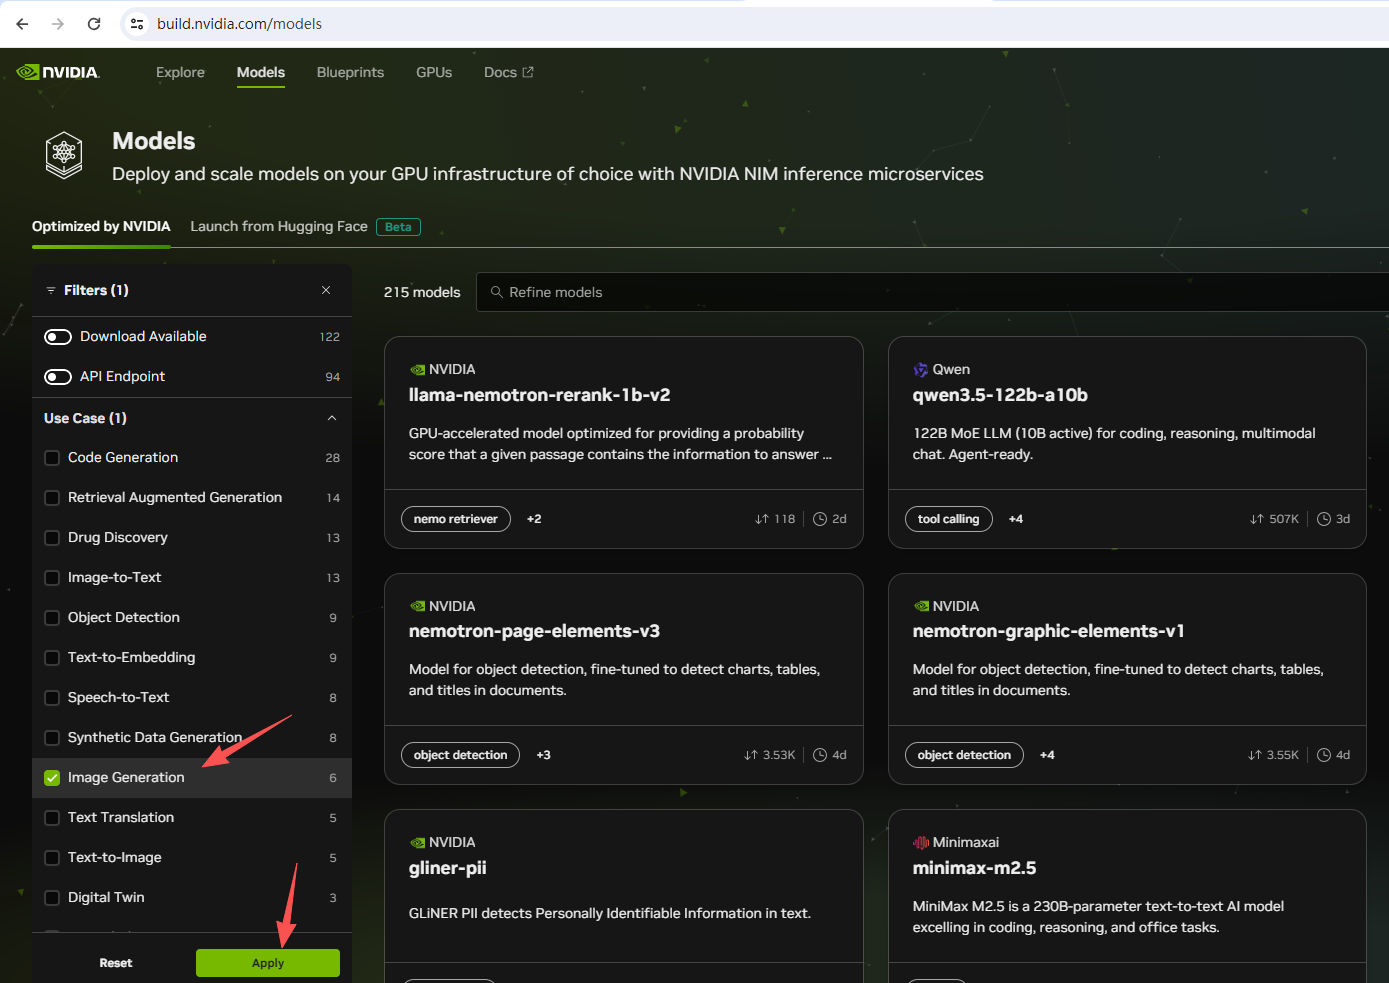Open site information icon in address bar
1389x983 pixels.
[137, 24]
